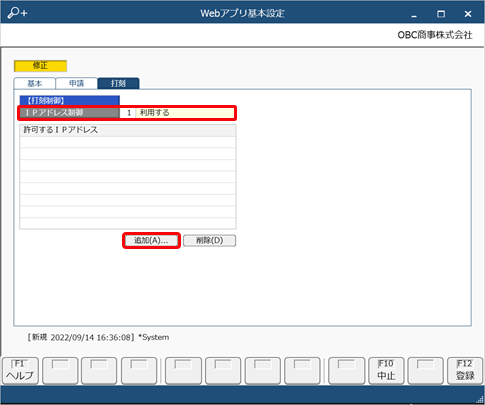485x405 pixels.
Task: Minimize the Webアプリ基本設定 window
Action: (414, 14)
